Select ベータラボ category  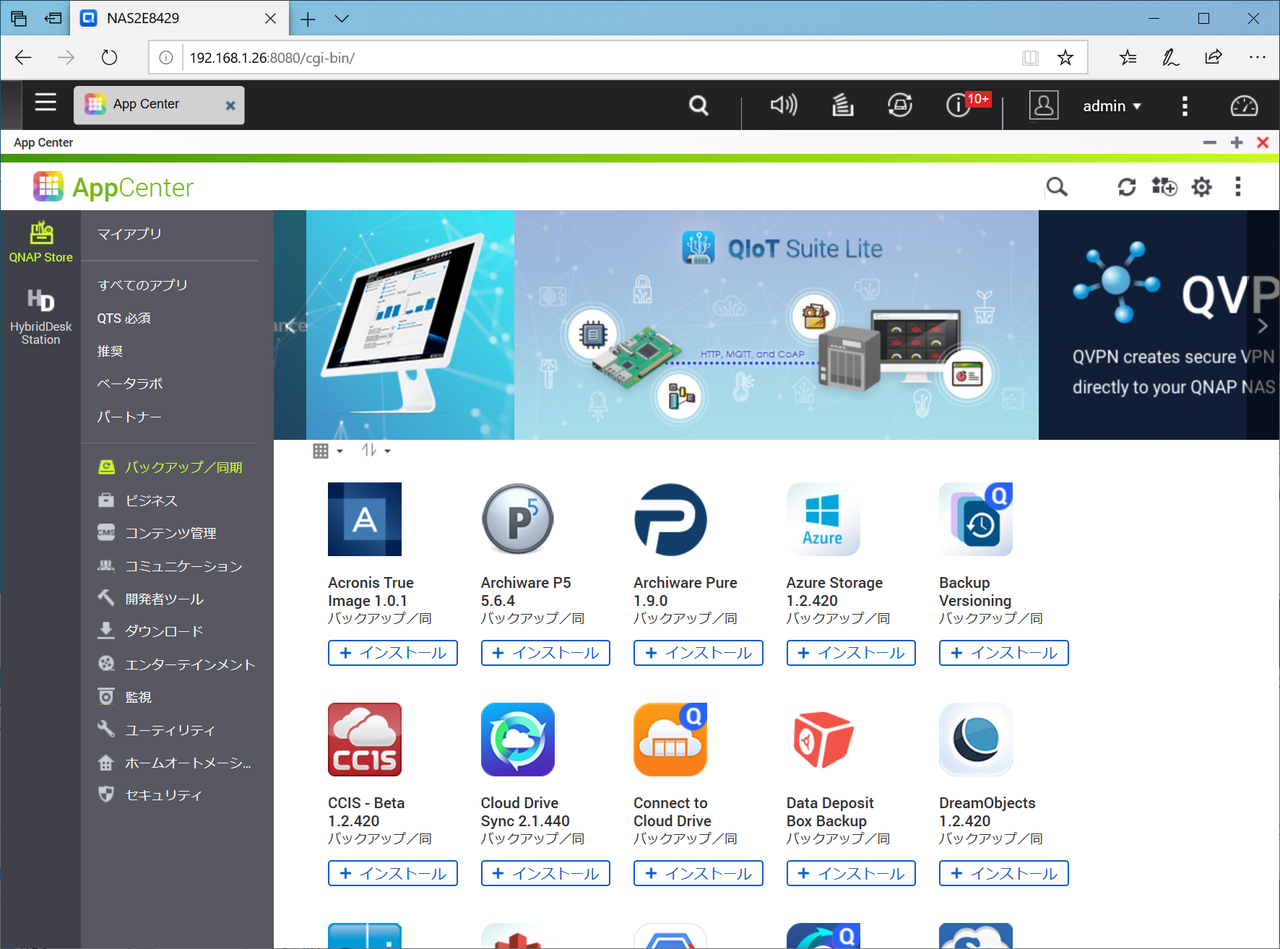(x=129, y=384)
